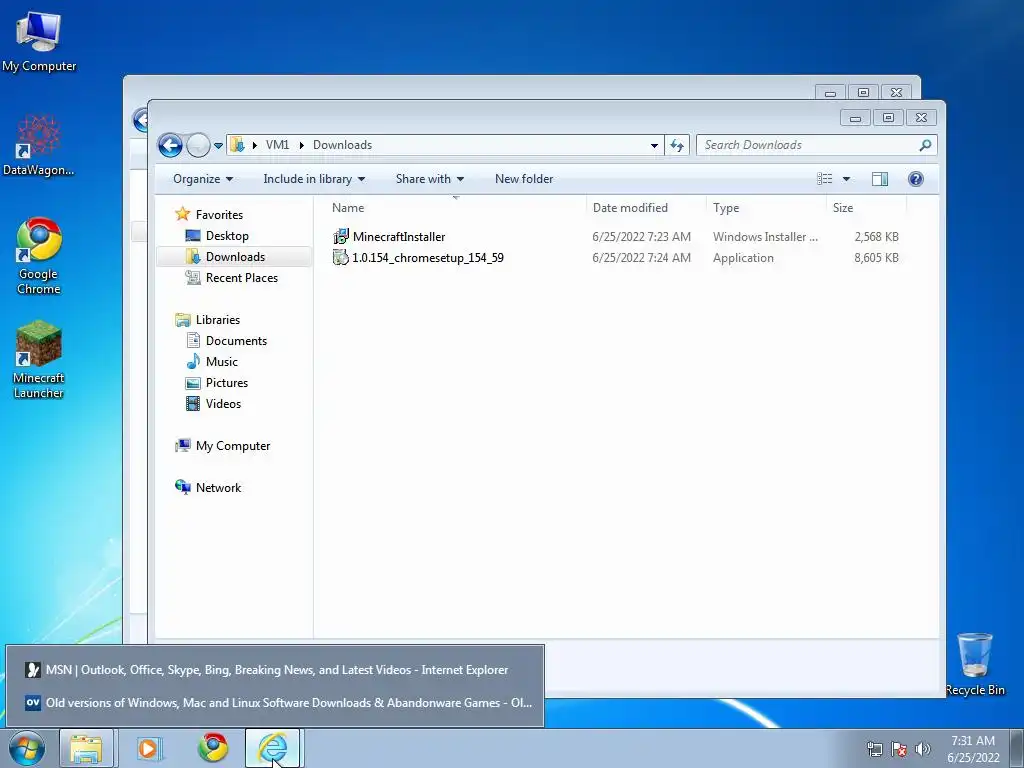Select Google Chrome desktop shortcut
This screenshot has width=1024, height=768.
tap(39, 256)
